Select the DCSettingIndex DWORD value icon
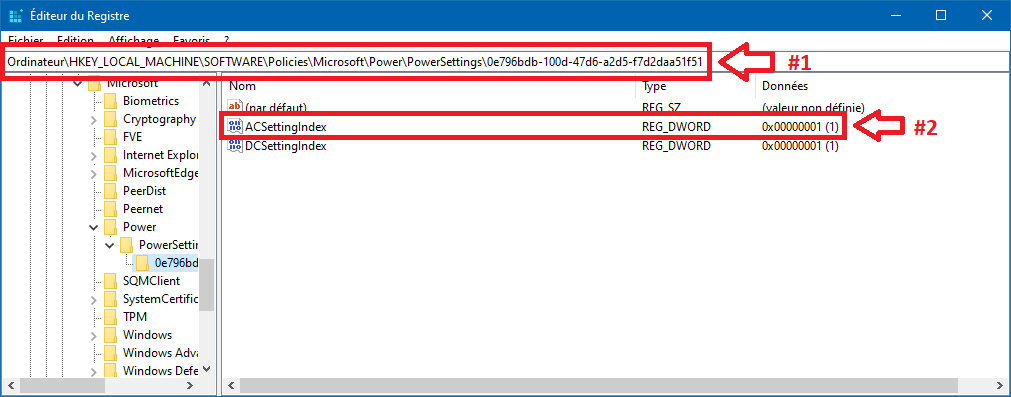Viewport: 1011px width, 397px height. tap(235, 146)
